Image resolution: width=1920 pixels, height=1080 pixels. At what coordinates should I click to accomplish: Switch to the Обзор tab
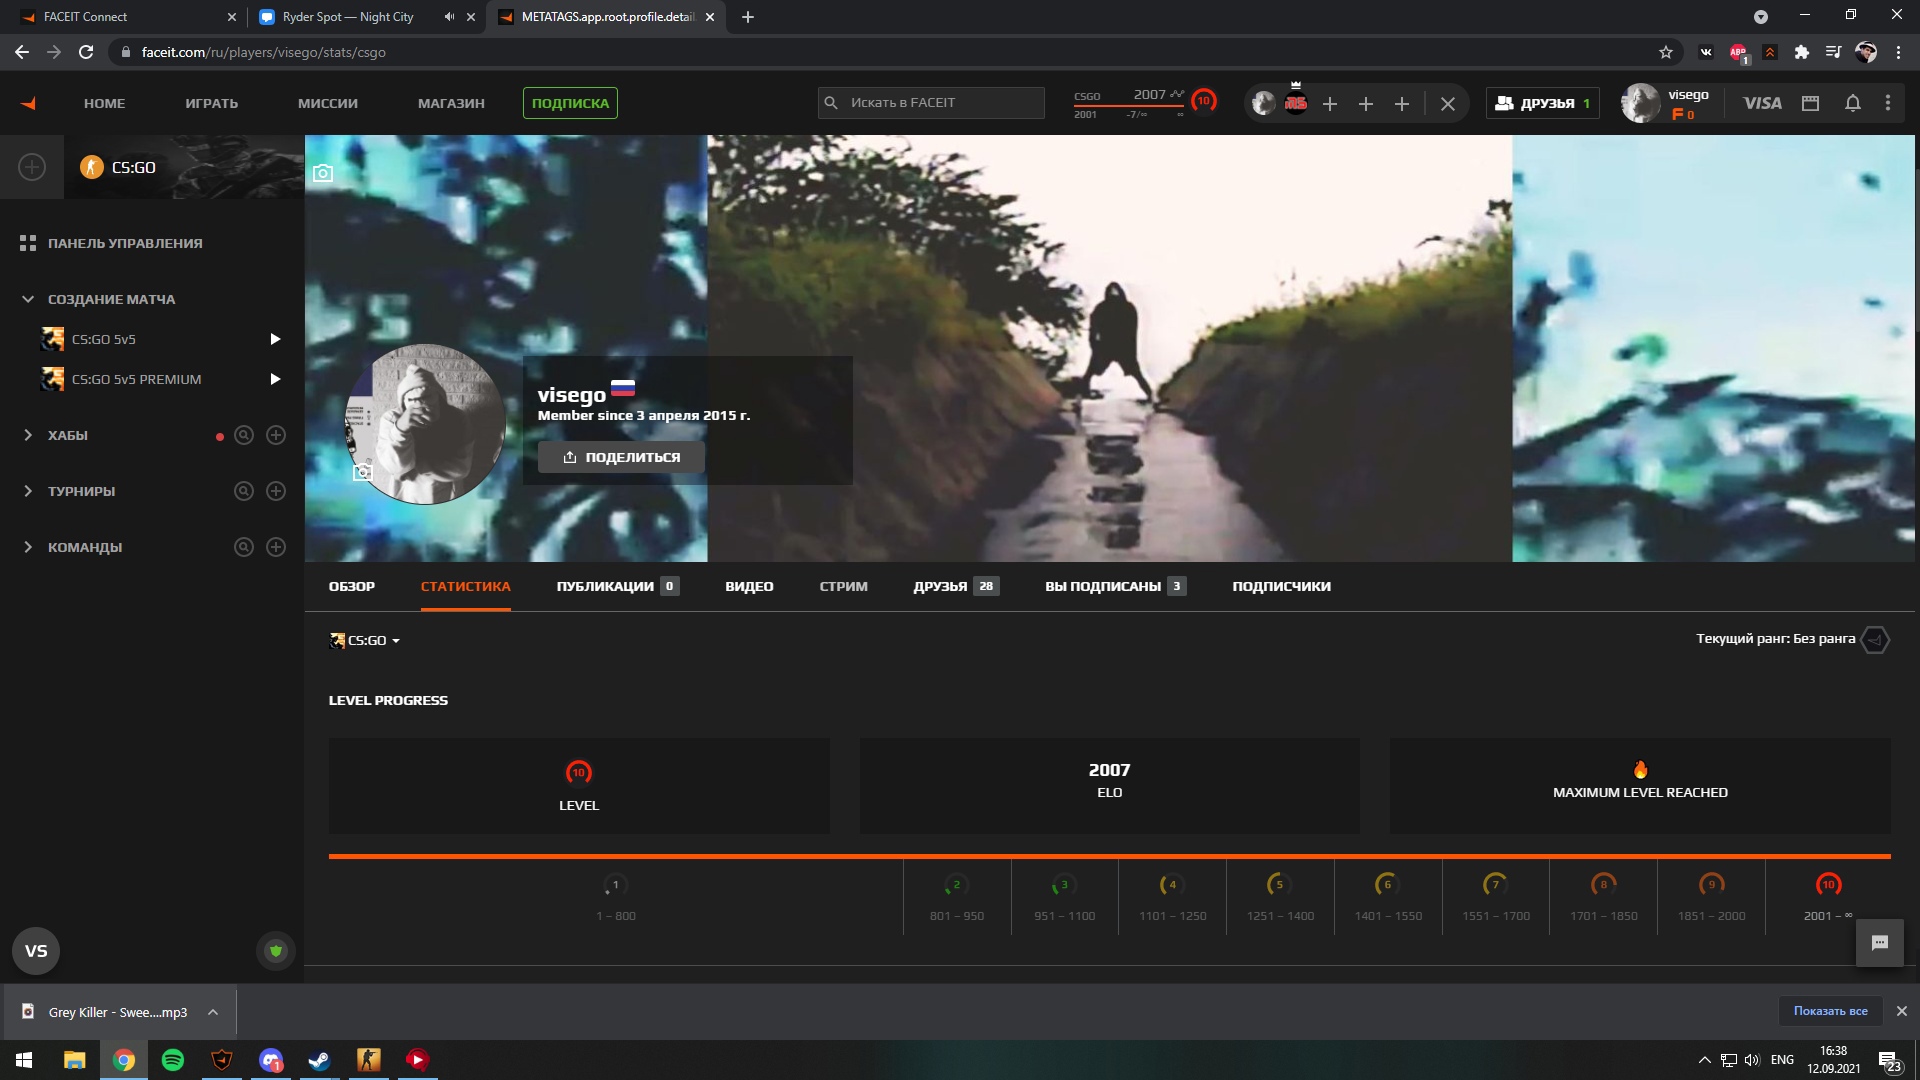(351, 587)
